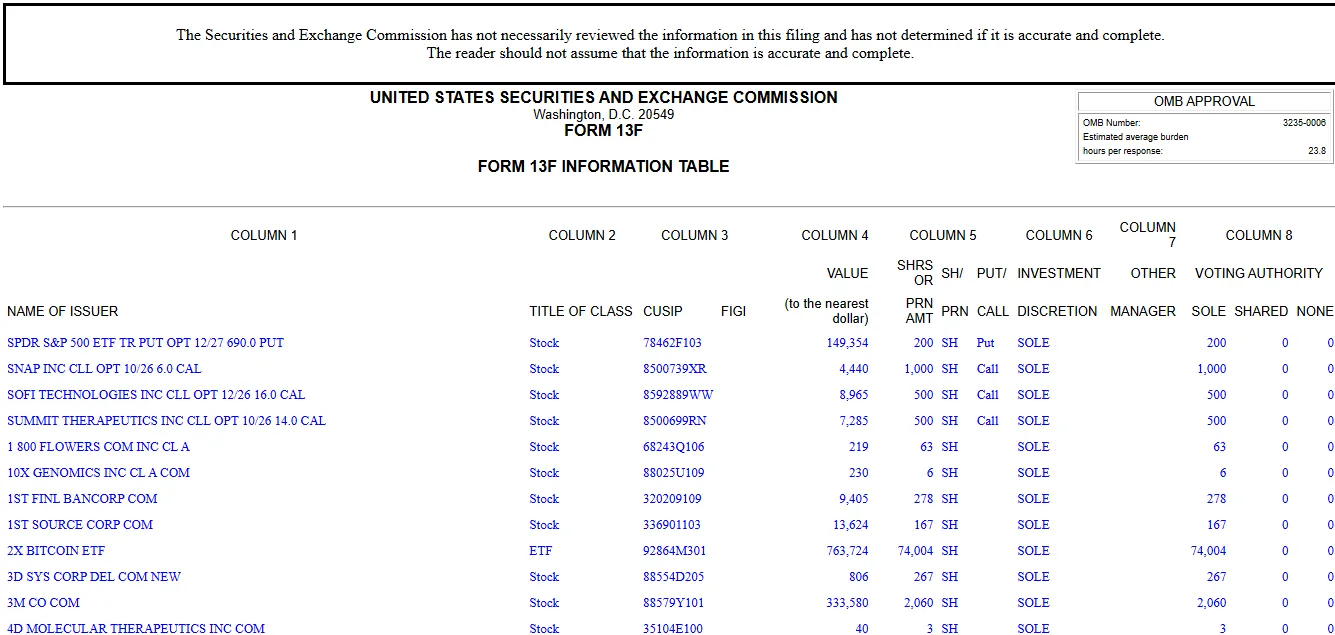Click CUSIP 92864M301

click(x=675, y=551)
